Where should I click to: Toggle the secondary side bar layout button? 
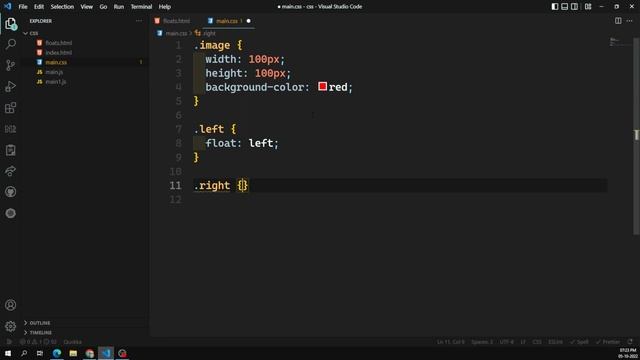[574, 7]
